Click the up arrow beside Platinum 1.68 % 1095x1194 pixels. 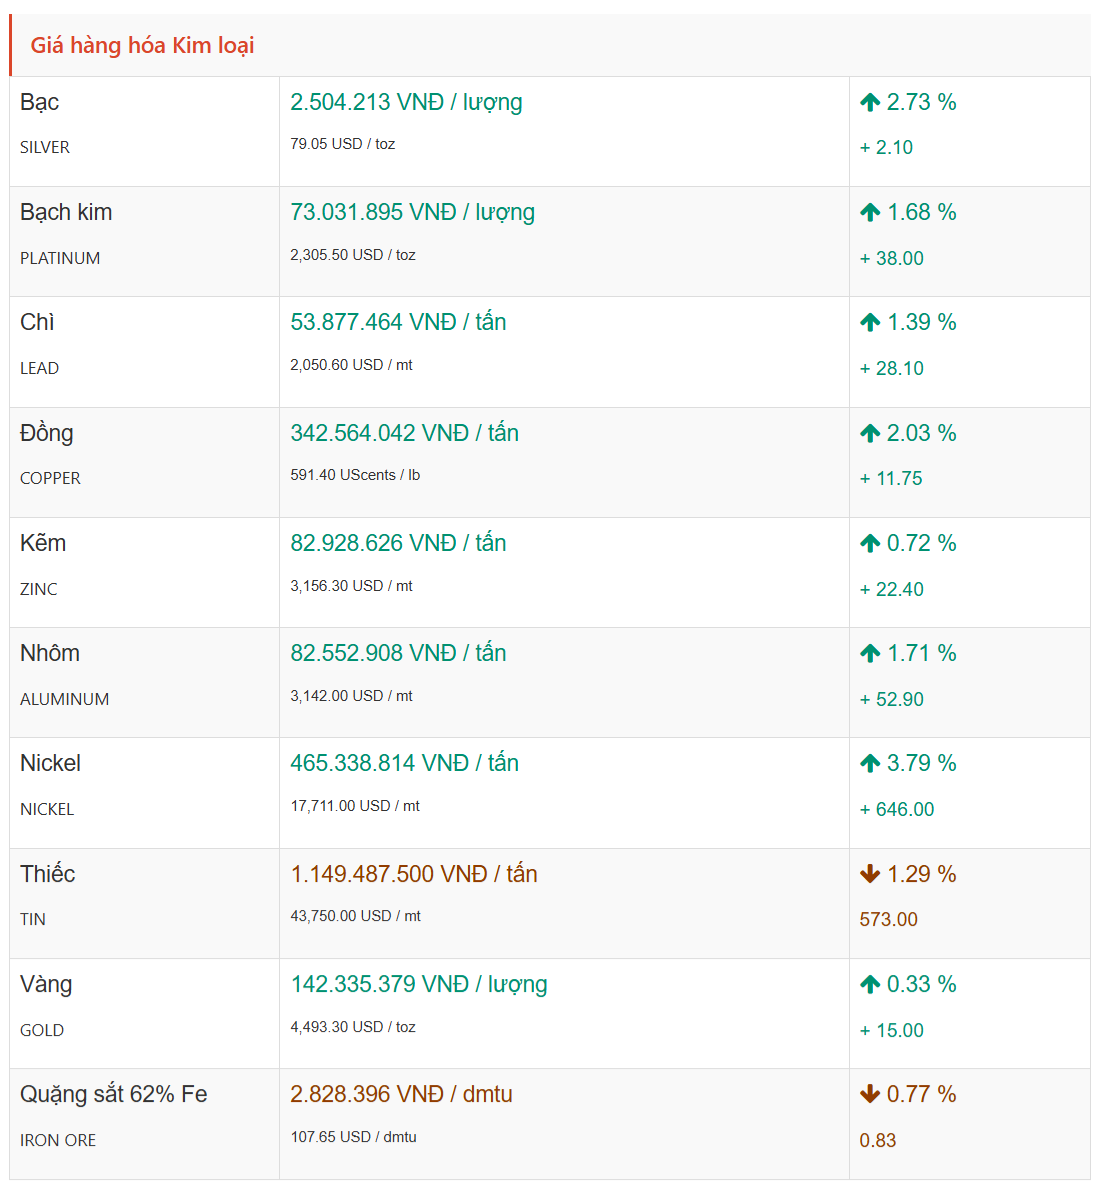pyautogui.click(x=870, y=212)
